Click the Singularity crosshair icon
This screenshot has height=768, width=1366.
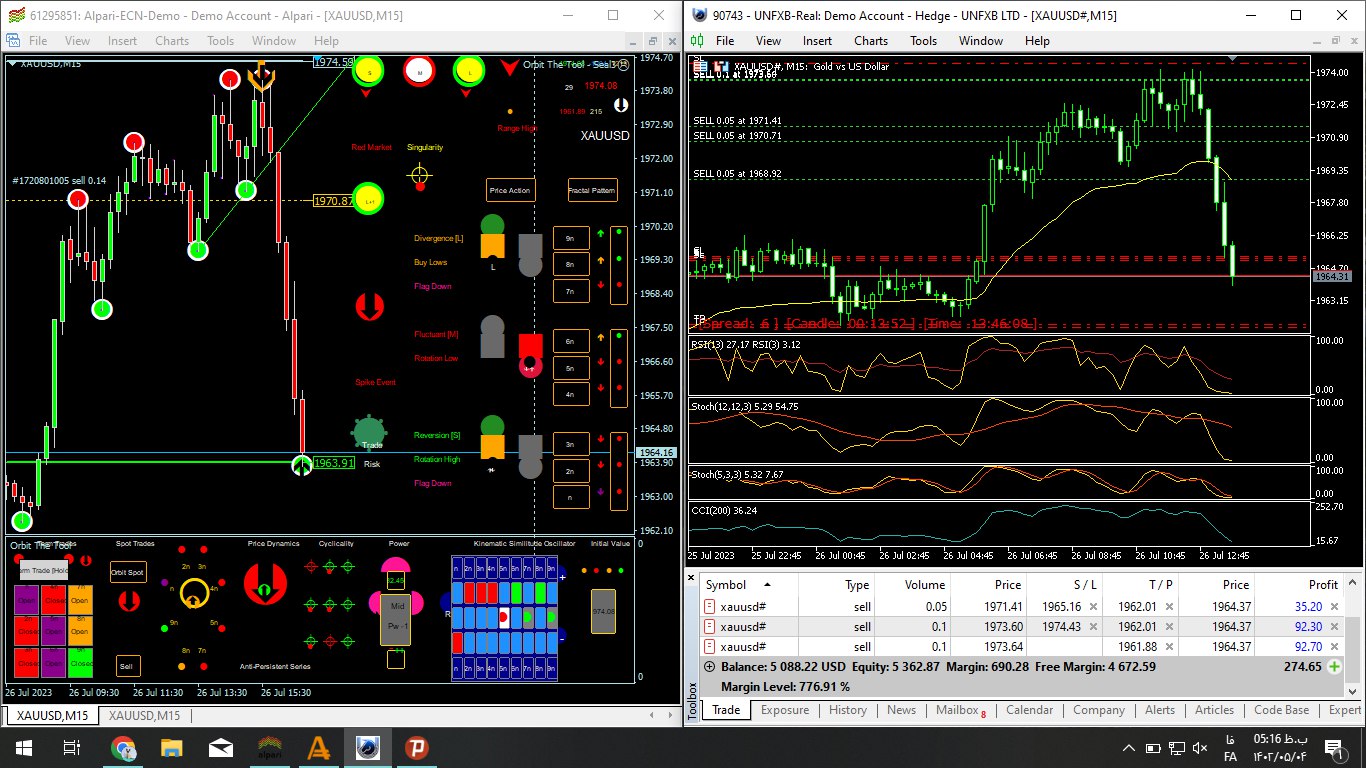pos(420,176)
